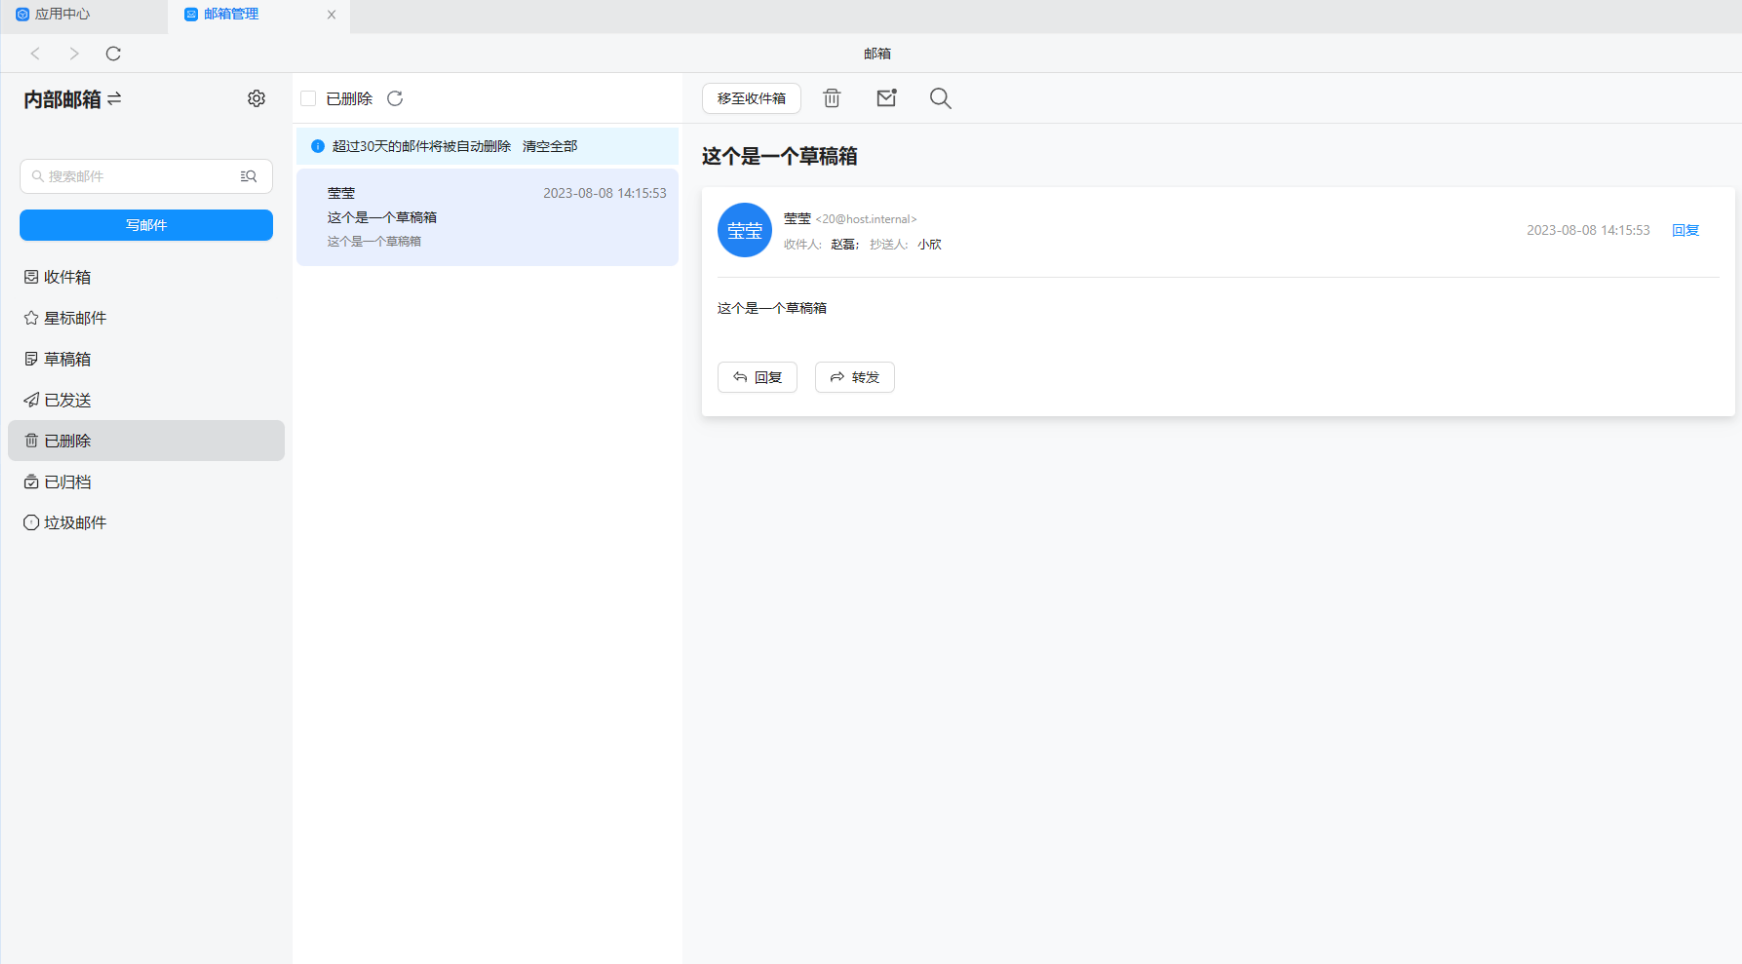The width and height of the screenshot is (1742, 964).
Task: Tick the 已删除 select-all checkbox
Action: point(308,98)
